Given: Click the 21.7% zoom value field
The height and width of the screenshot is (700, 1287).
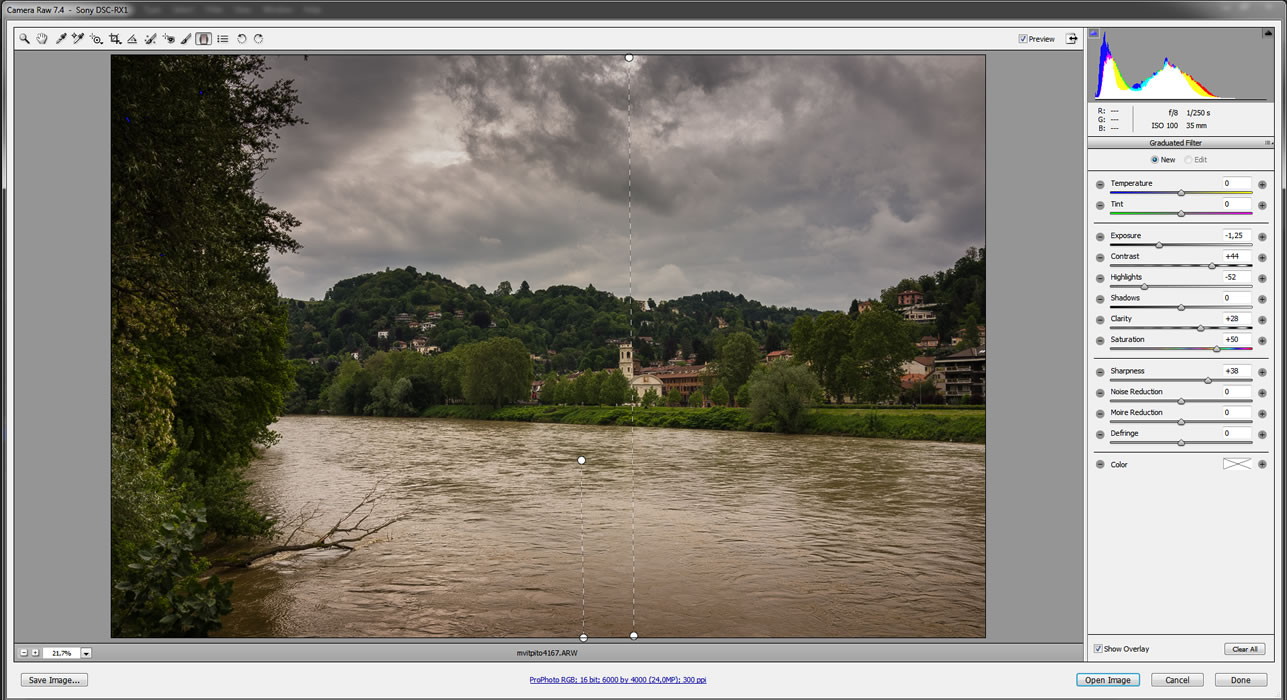Looking at the screenshot, I should point(61,653).
